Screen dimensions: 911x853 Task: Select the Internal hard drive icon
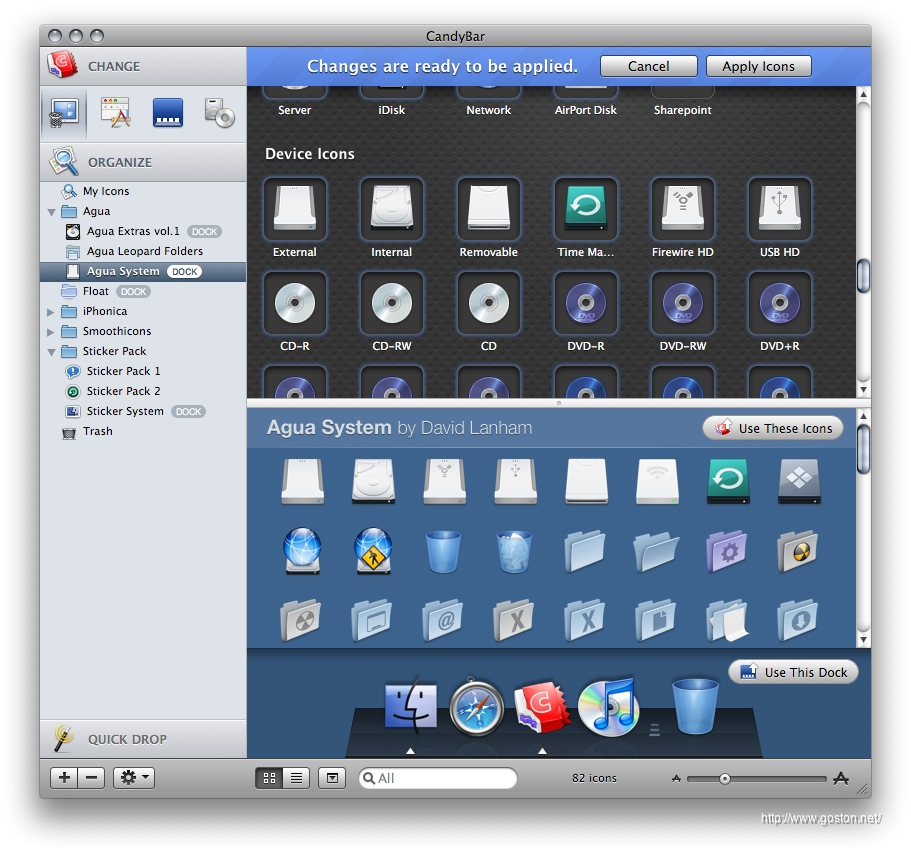(x=391, y=210)
